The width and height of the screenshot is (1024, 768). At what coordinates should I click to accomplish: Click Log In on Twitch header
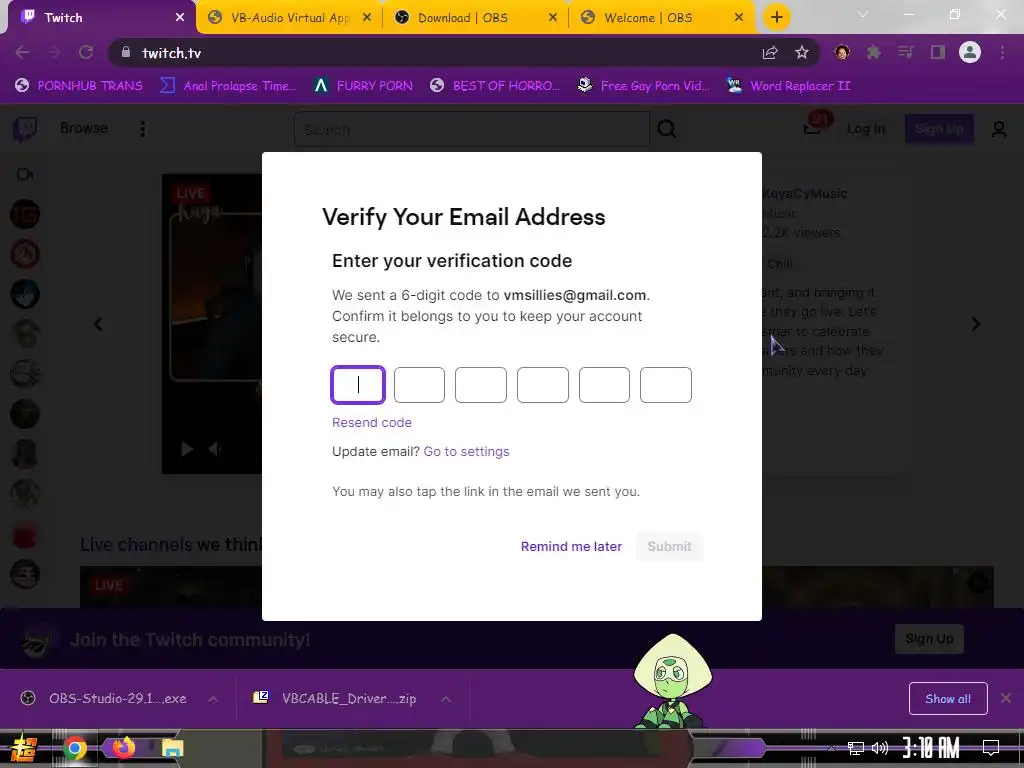[x=865, y=129]
